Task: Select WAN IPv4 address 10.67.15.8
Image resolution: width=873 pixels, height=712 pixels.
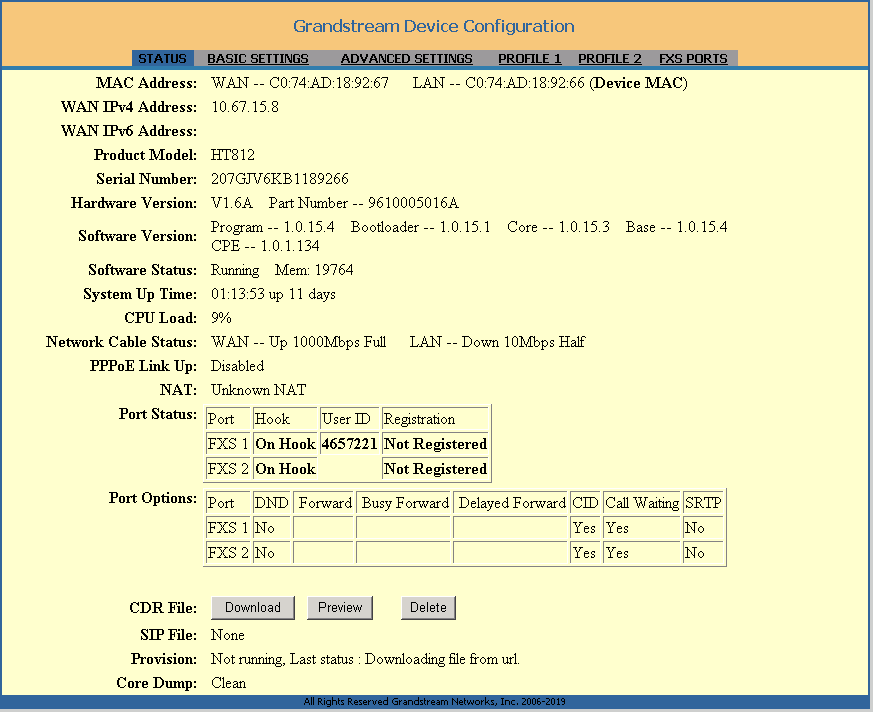Action: (x=245, y=107)
